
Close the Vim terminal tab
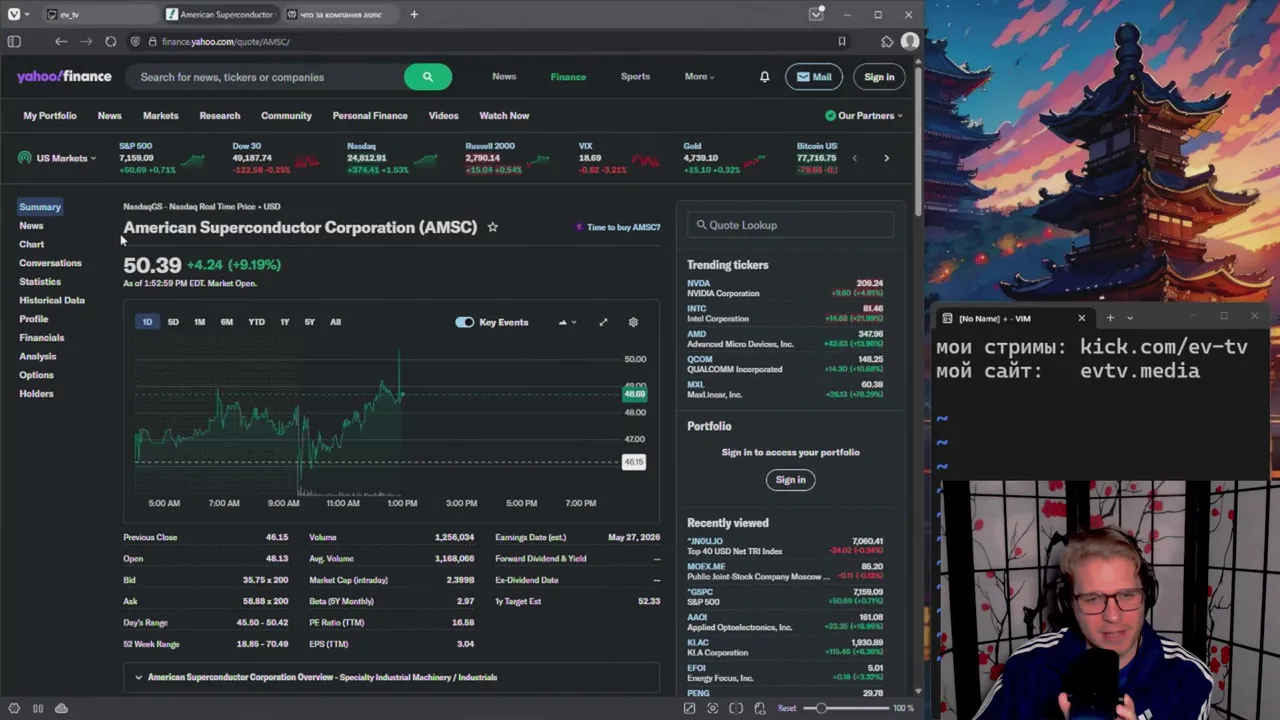click(1081, 318)
